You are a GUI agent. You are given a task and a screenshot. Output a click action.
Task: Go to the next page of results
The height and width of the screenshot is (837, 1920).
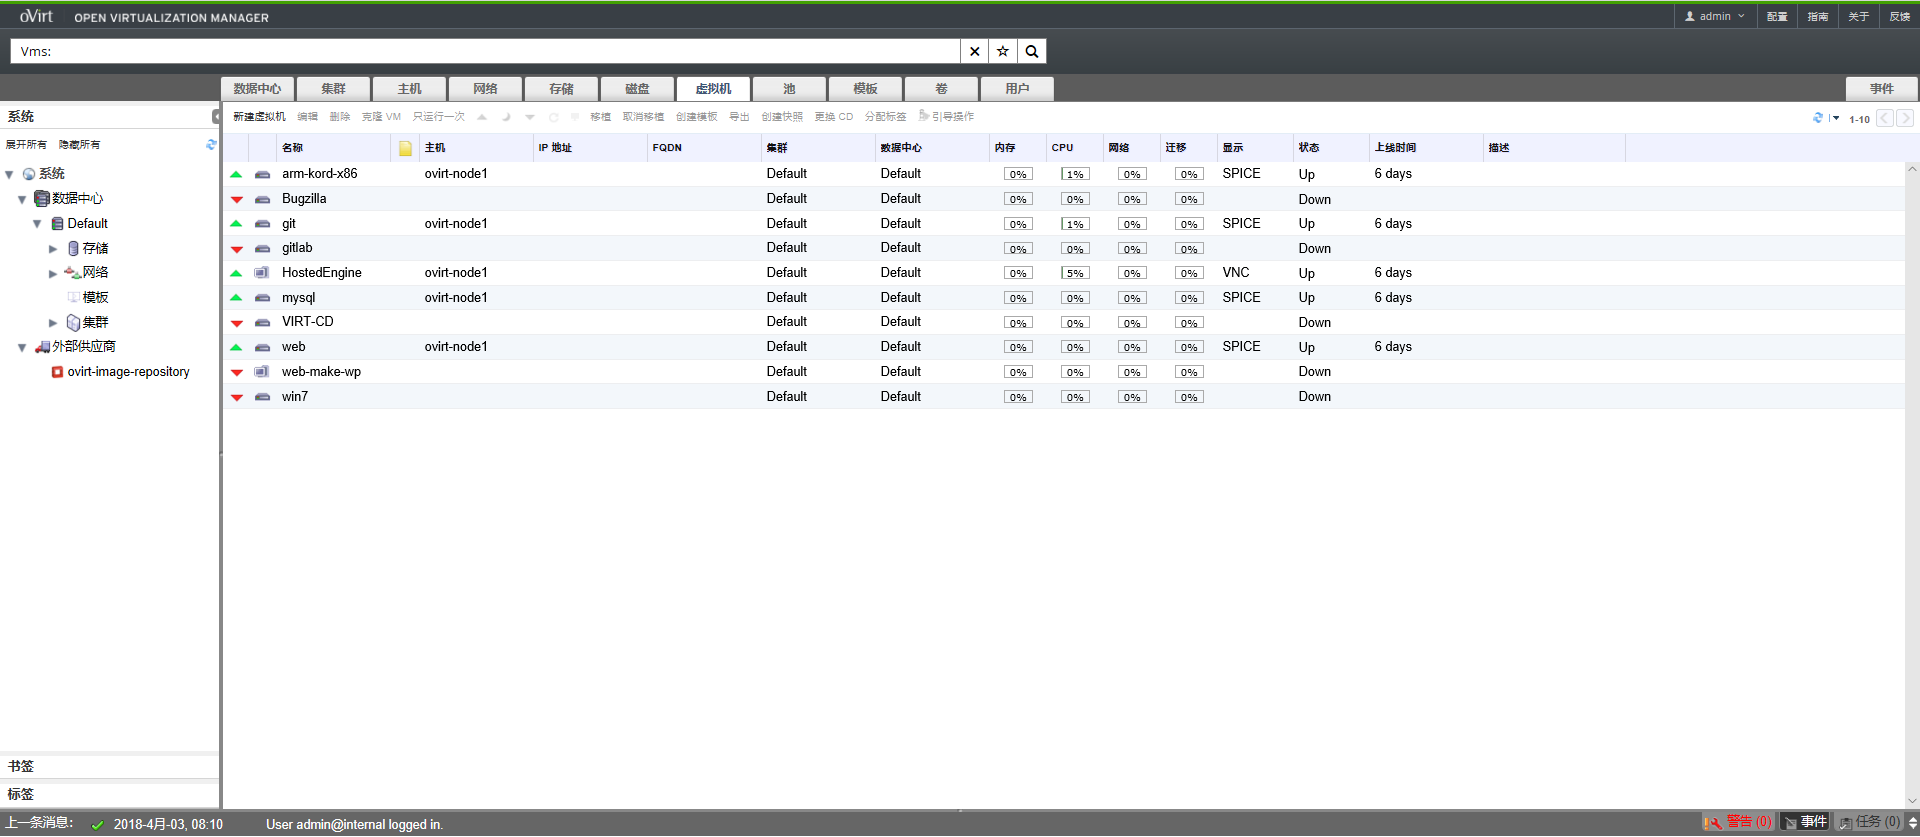tap(1905, 118)
